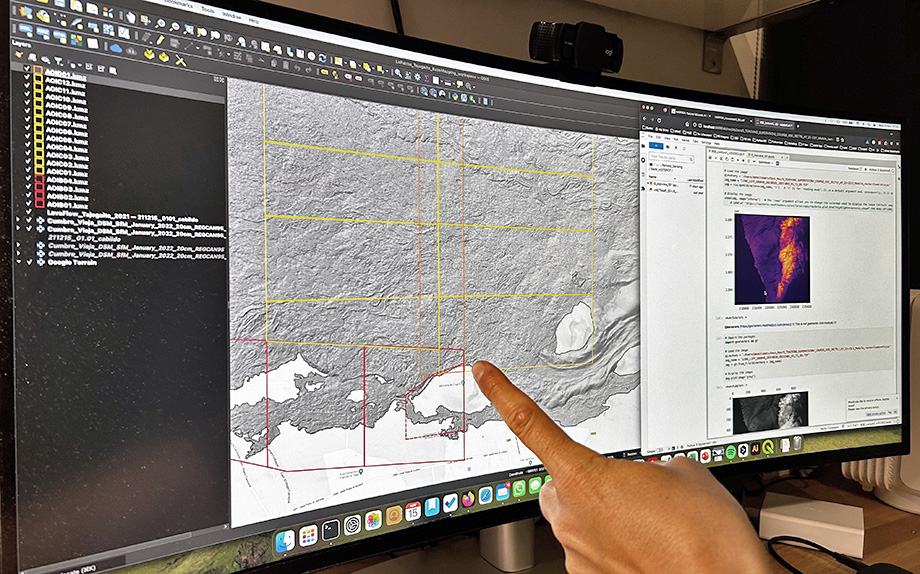This screenshot has width=920, height=574.
Task: Select the AOIC11.kmz layer name
Action: (66, 93)
